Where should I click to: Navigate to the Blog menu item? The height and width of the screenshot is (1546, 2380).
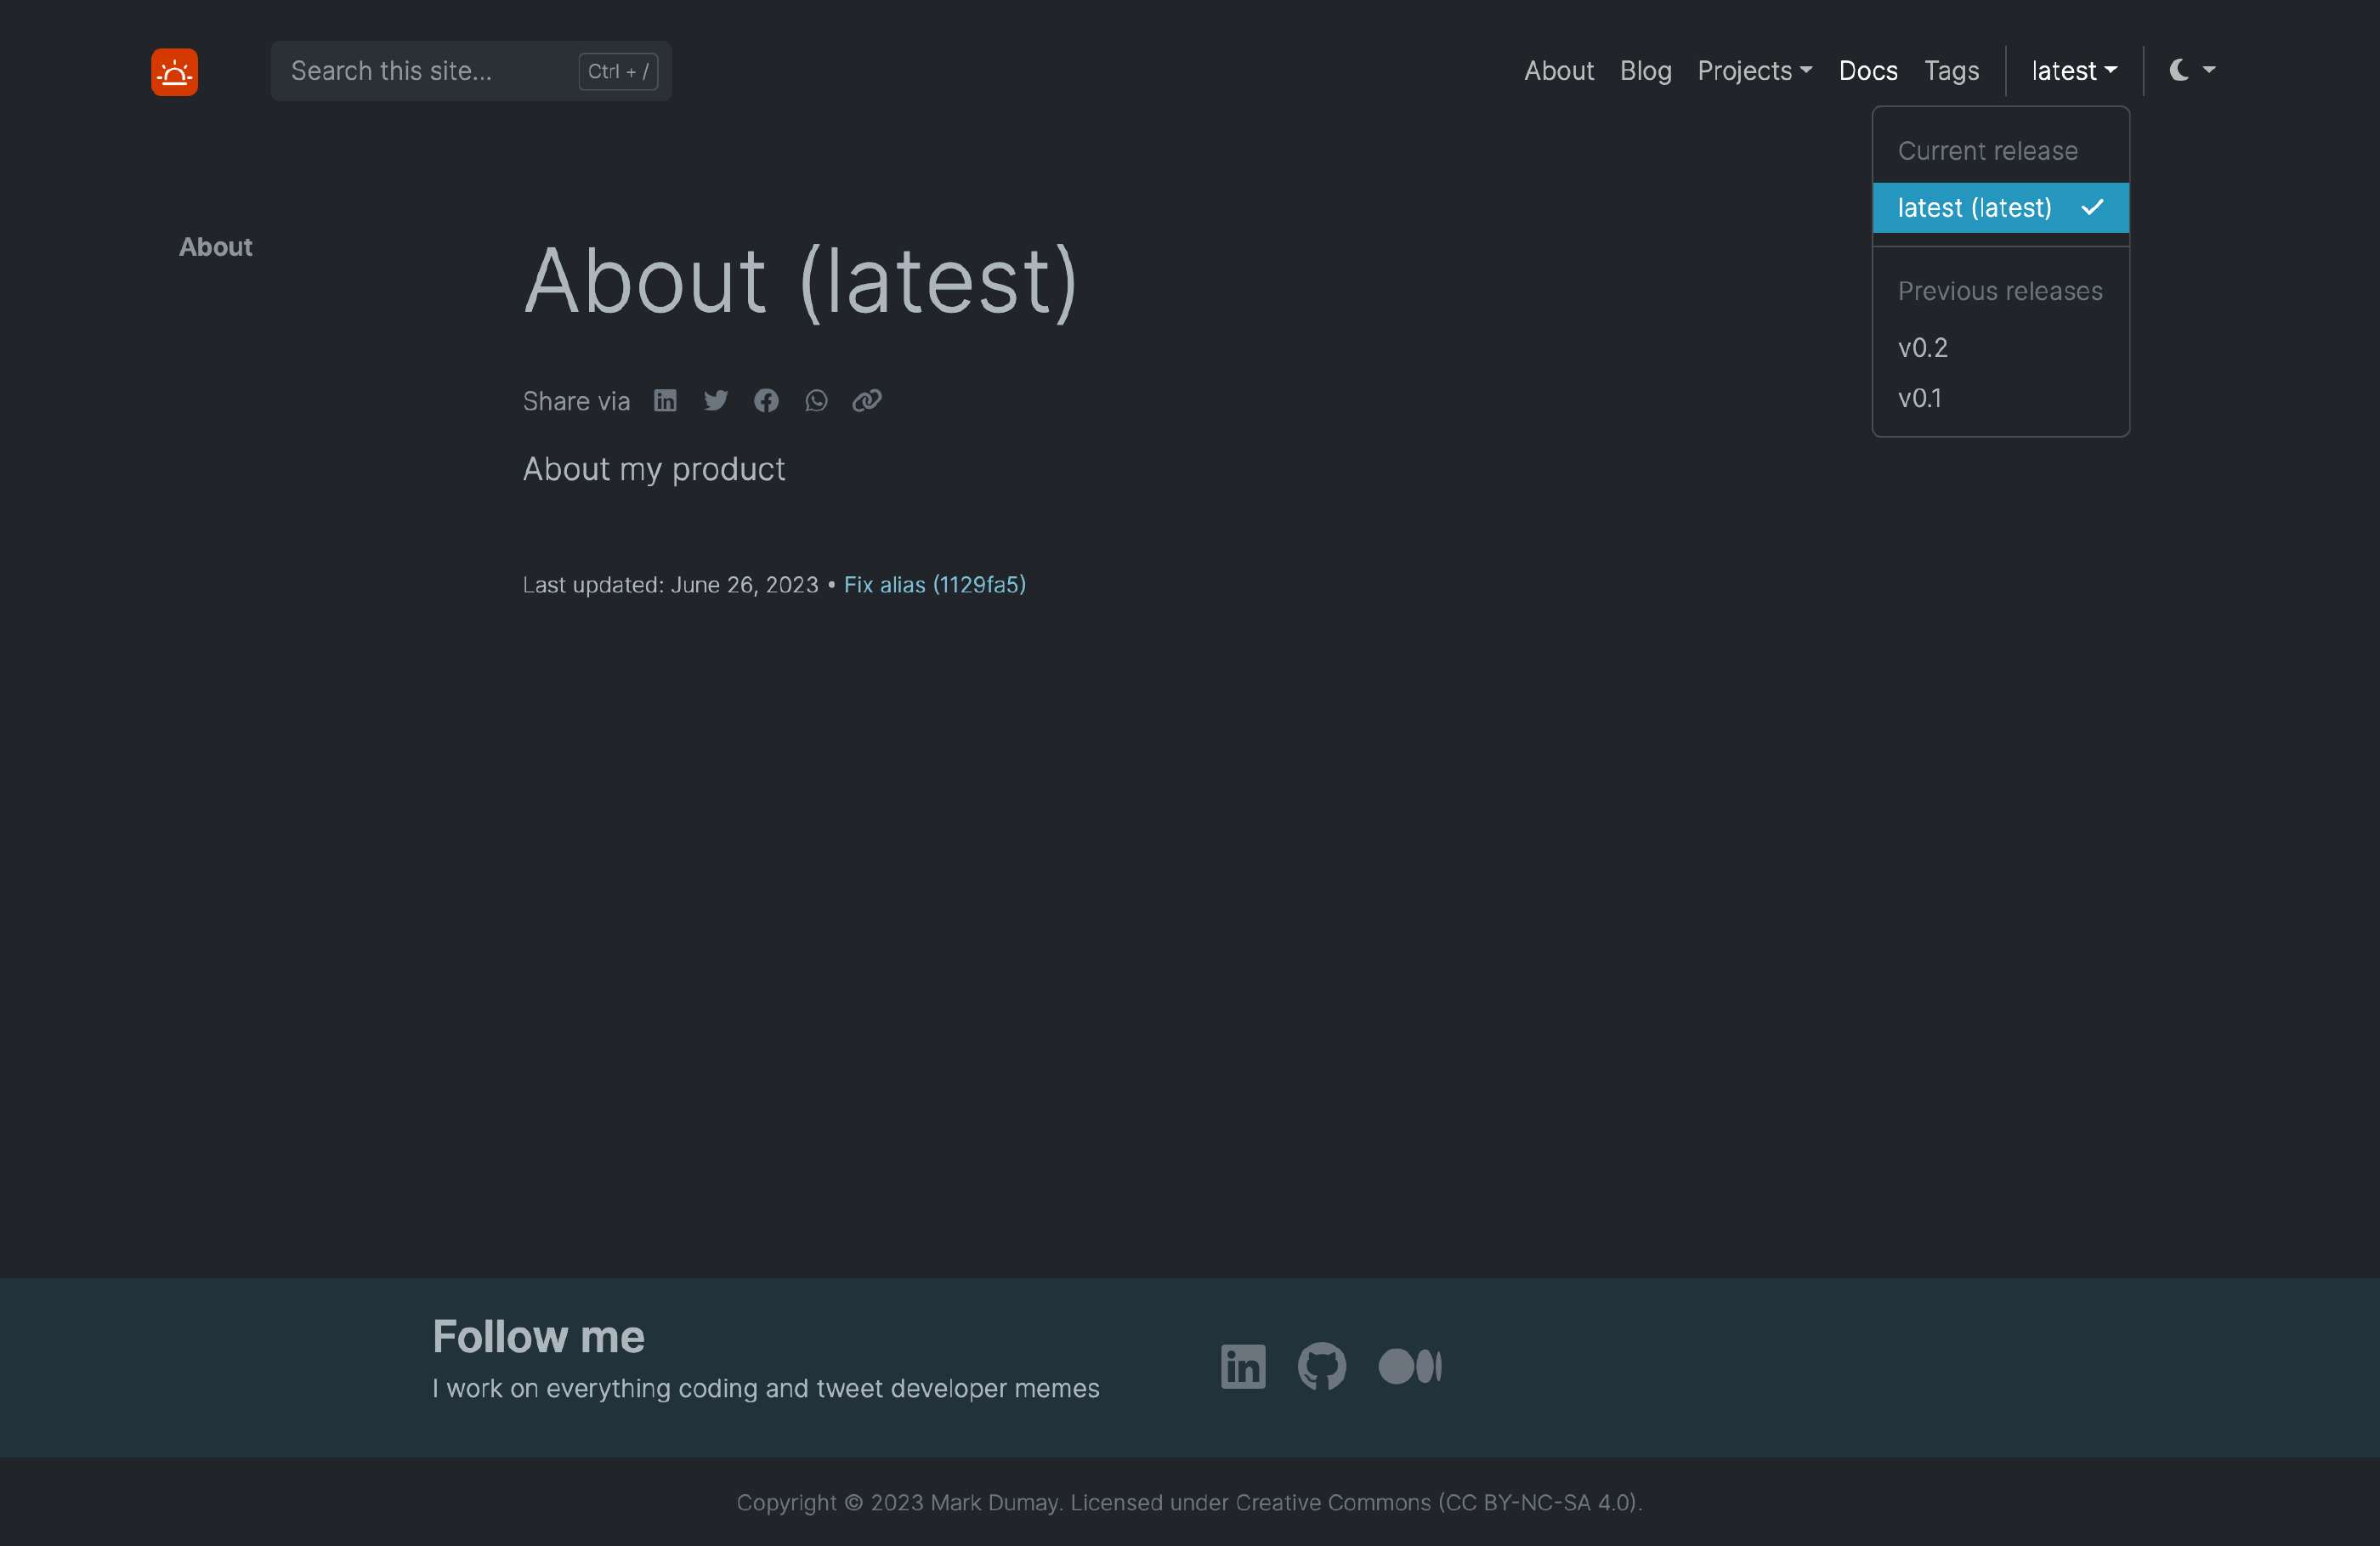[1645, 70]
